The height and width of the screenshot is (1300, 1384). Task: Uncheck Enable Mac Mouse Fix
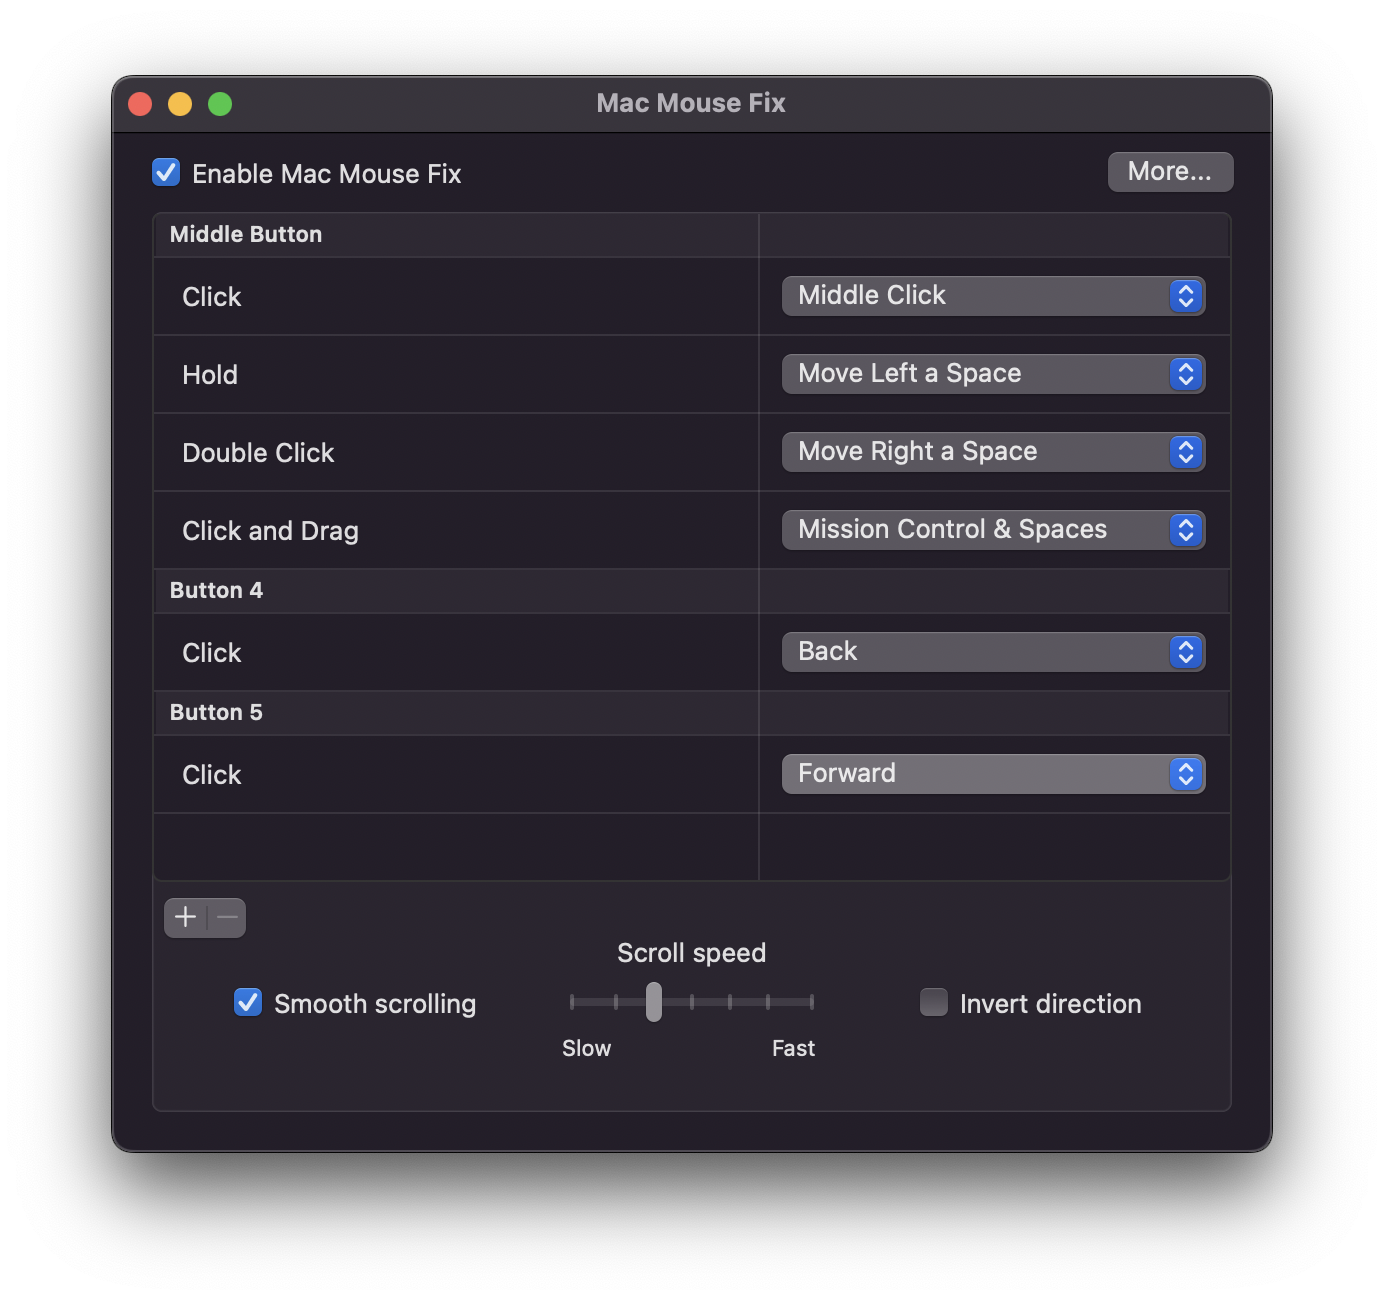[x=165, y=172]
